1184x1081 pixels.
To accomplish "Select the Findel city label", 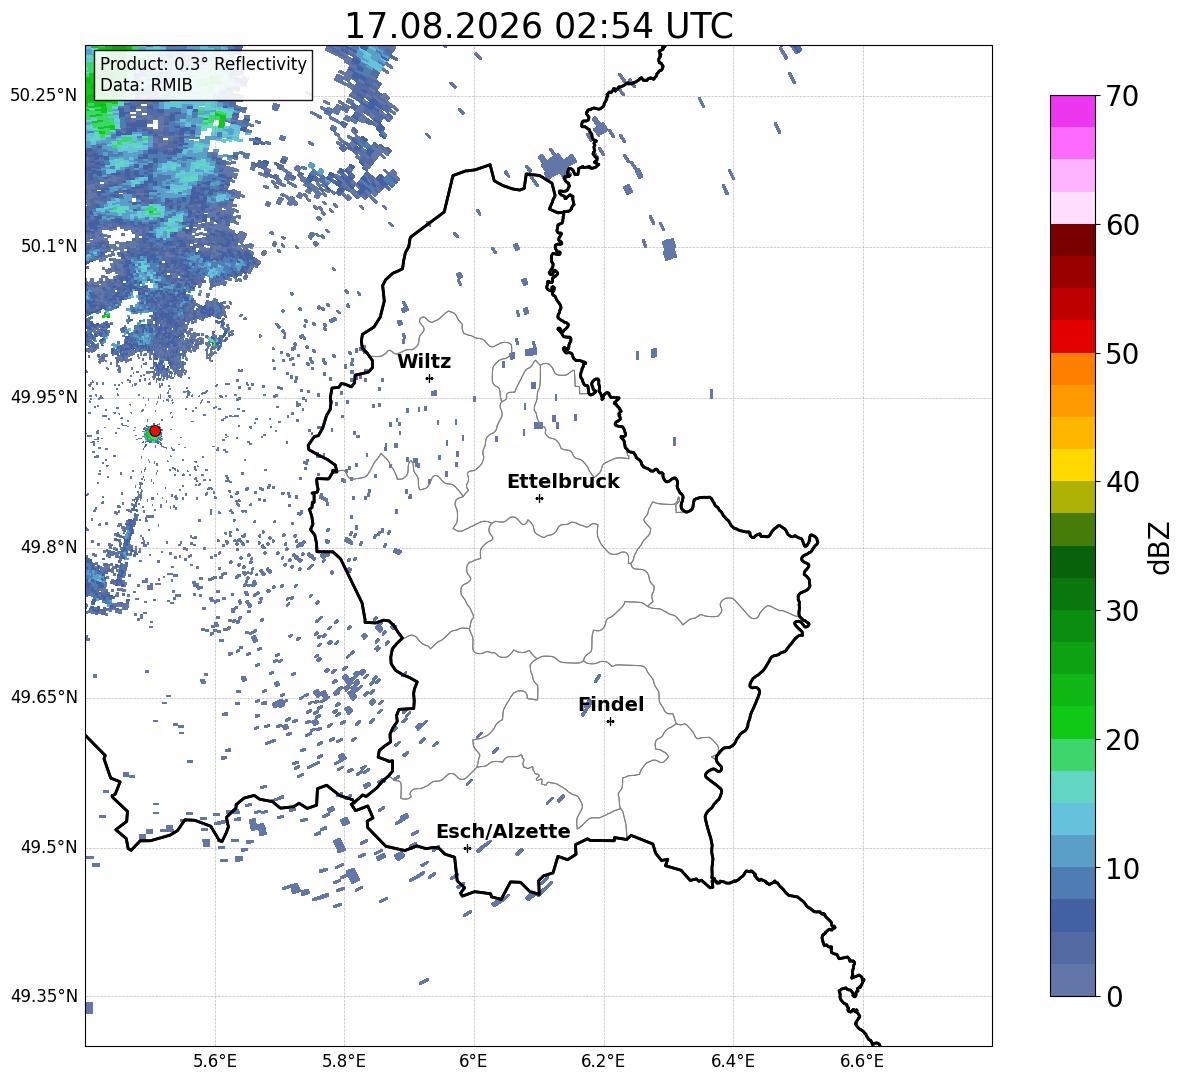I will point(611,704).
